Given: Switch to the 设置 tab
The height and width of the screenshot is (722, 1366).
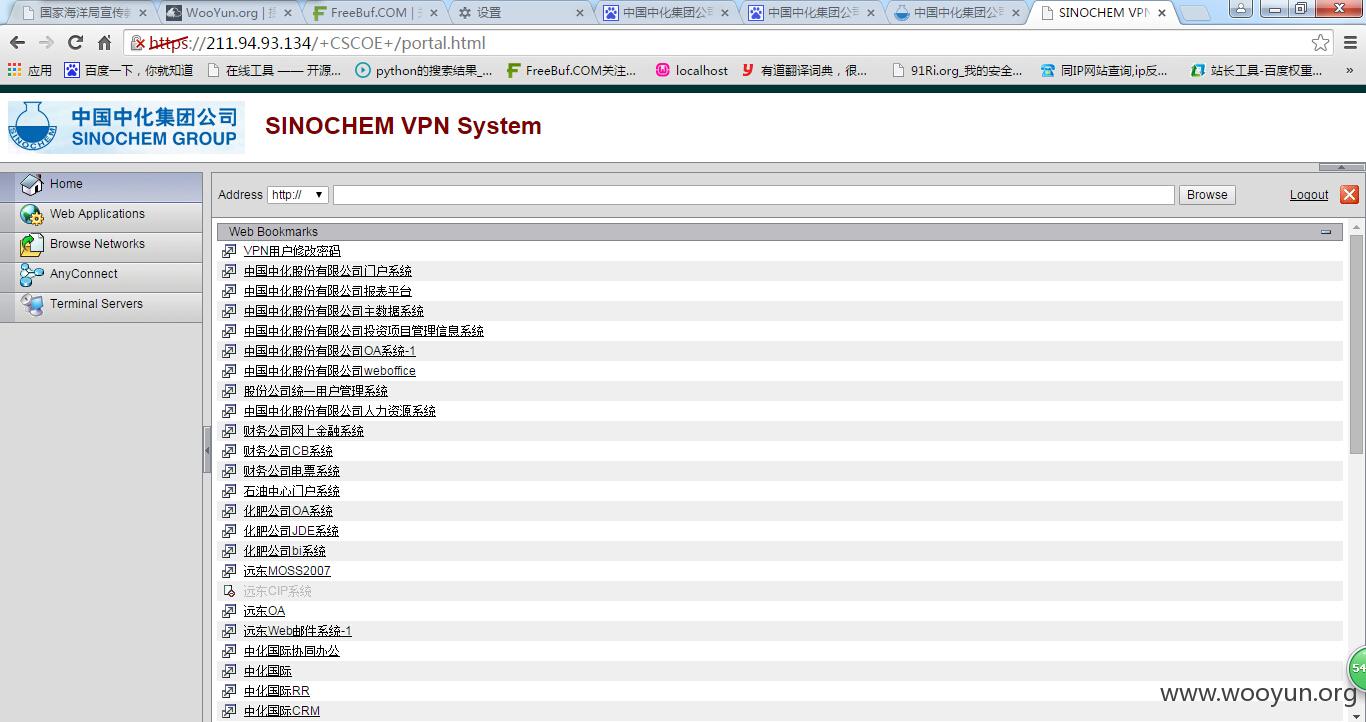Looking at the screenshot, I should (x=518, y=13).
